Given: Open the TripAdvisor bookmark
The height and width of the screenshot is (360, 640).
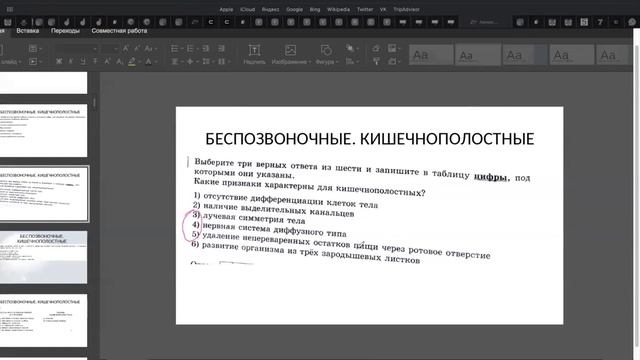Looking at the screenshot, I should pos(406,9).
